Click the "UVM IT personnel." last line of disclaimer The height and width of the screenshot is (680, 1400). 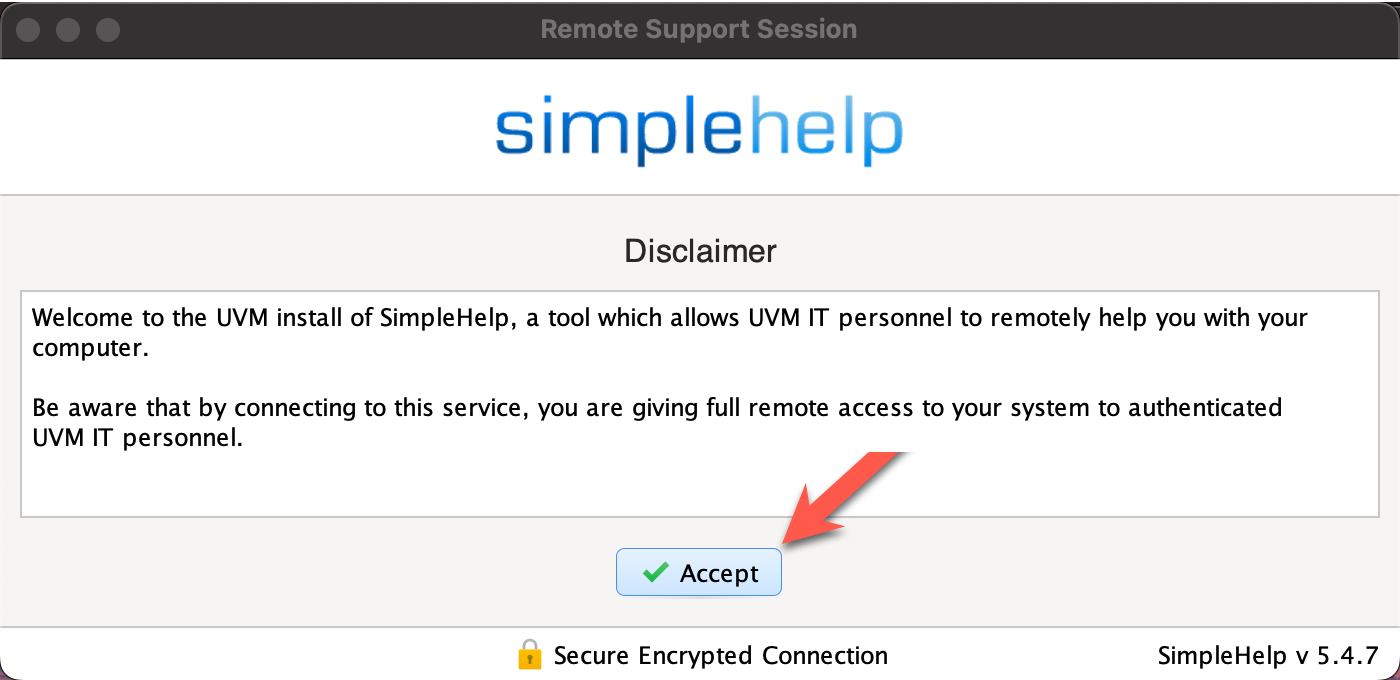(x=137, y=439)
